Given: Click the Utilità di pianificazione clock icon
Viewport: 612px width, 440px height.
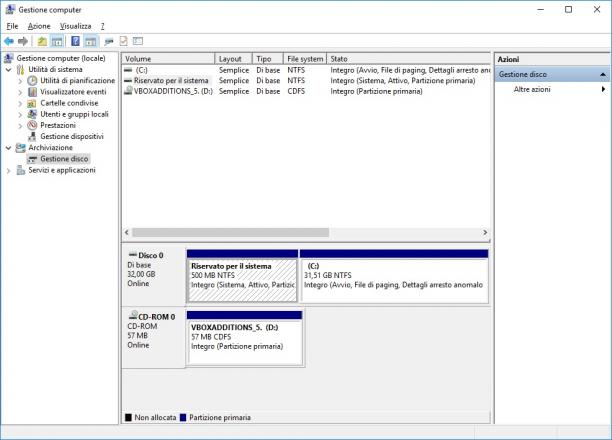Looking at the screenshot, I should [x=32, y=80].
